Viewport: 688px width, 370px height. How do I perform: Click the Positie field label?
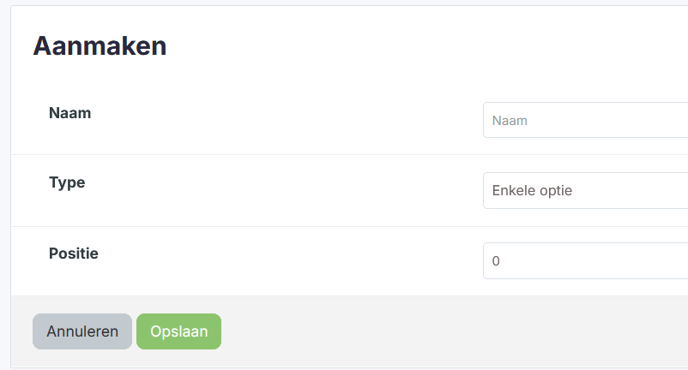pyautogui.click(x=73, y=253)
